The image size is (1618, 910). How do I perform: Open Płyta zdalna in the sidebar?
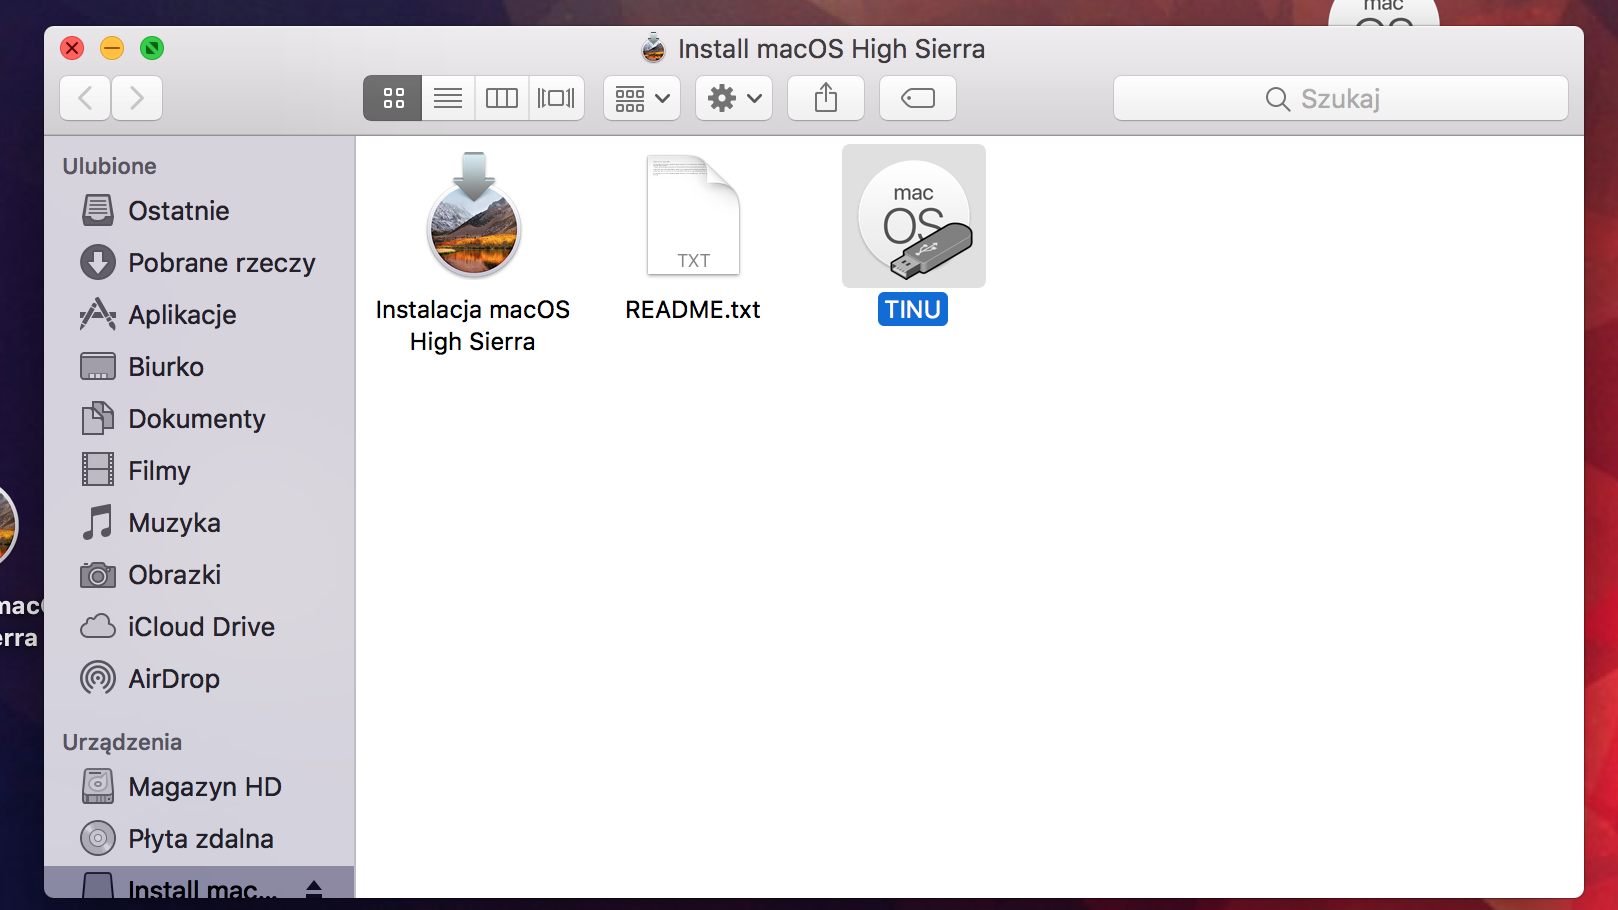click(x=199, y=839)
